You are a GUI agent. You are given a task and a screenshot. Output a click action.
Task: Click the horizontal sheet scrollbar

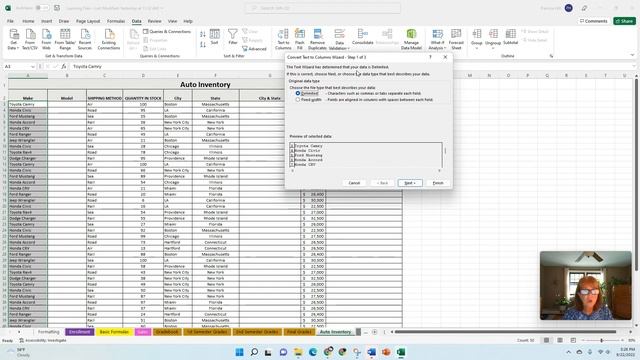(x=505, y=332)
